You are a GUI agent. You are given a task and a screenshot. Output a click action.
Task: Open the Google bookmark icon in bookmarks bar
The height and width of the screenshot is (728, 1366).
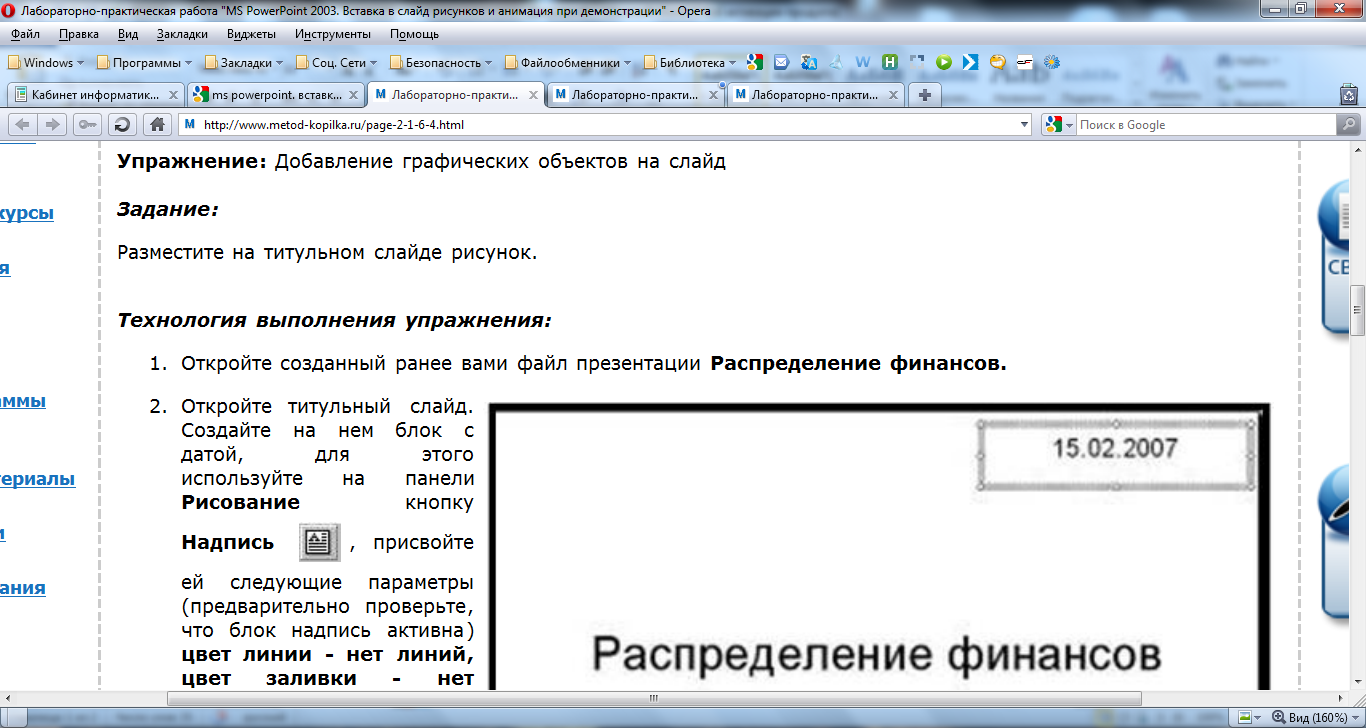click(x=754, y=62)
